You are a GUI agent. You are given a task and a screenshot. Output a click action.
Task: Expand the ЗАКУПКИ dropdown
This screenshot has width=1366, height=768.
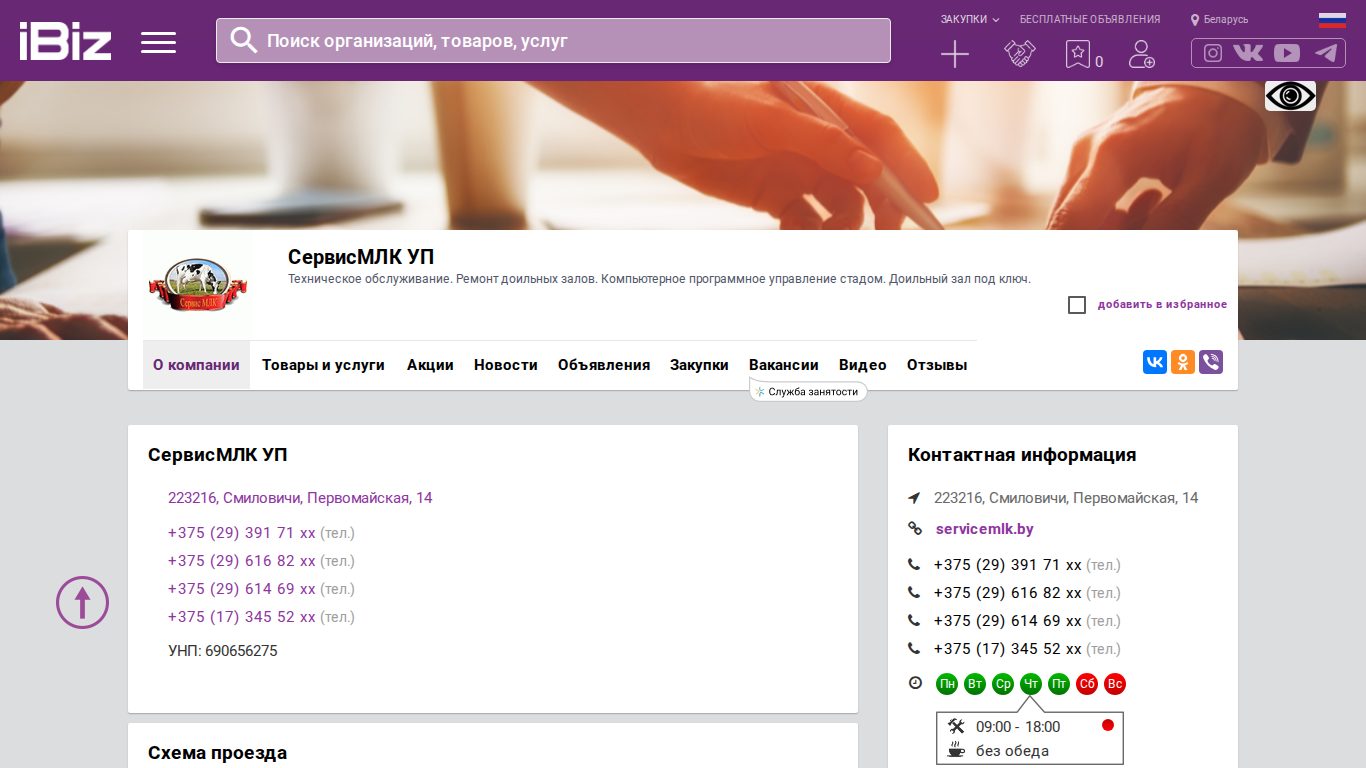click(970, 19)
